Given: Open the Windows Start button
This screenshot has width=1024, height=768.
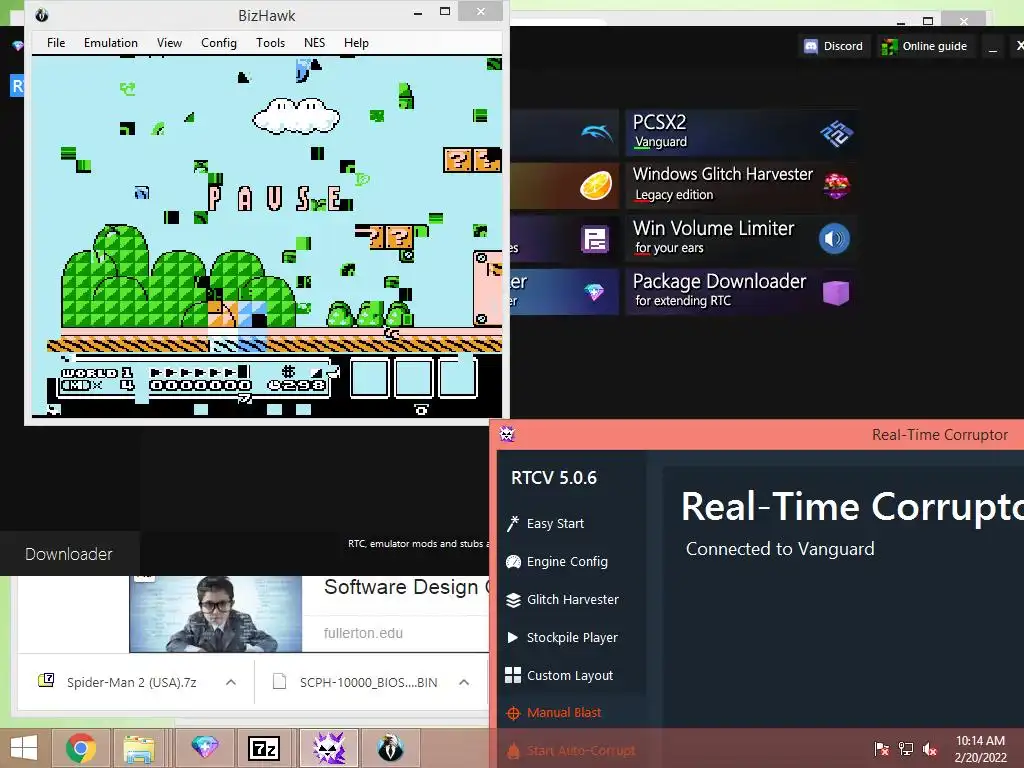Looking at the screenshot, I should click(x=24, y=748).
